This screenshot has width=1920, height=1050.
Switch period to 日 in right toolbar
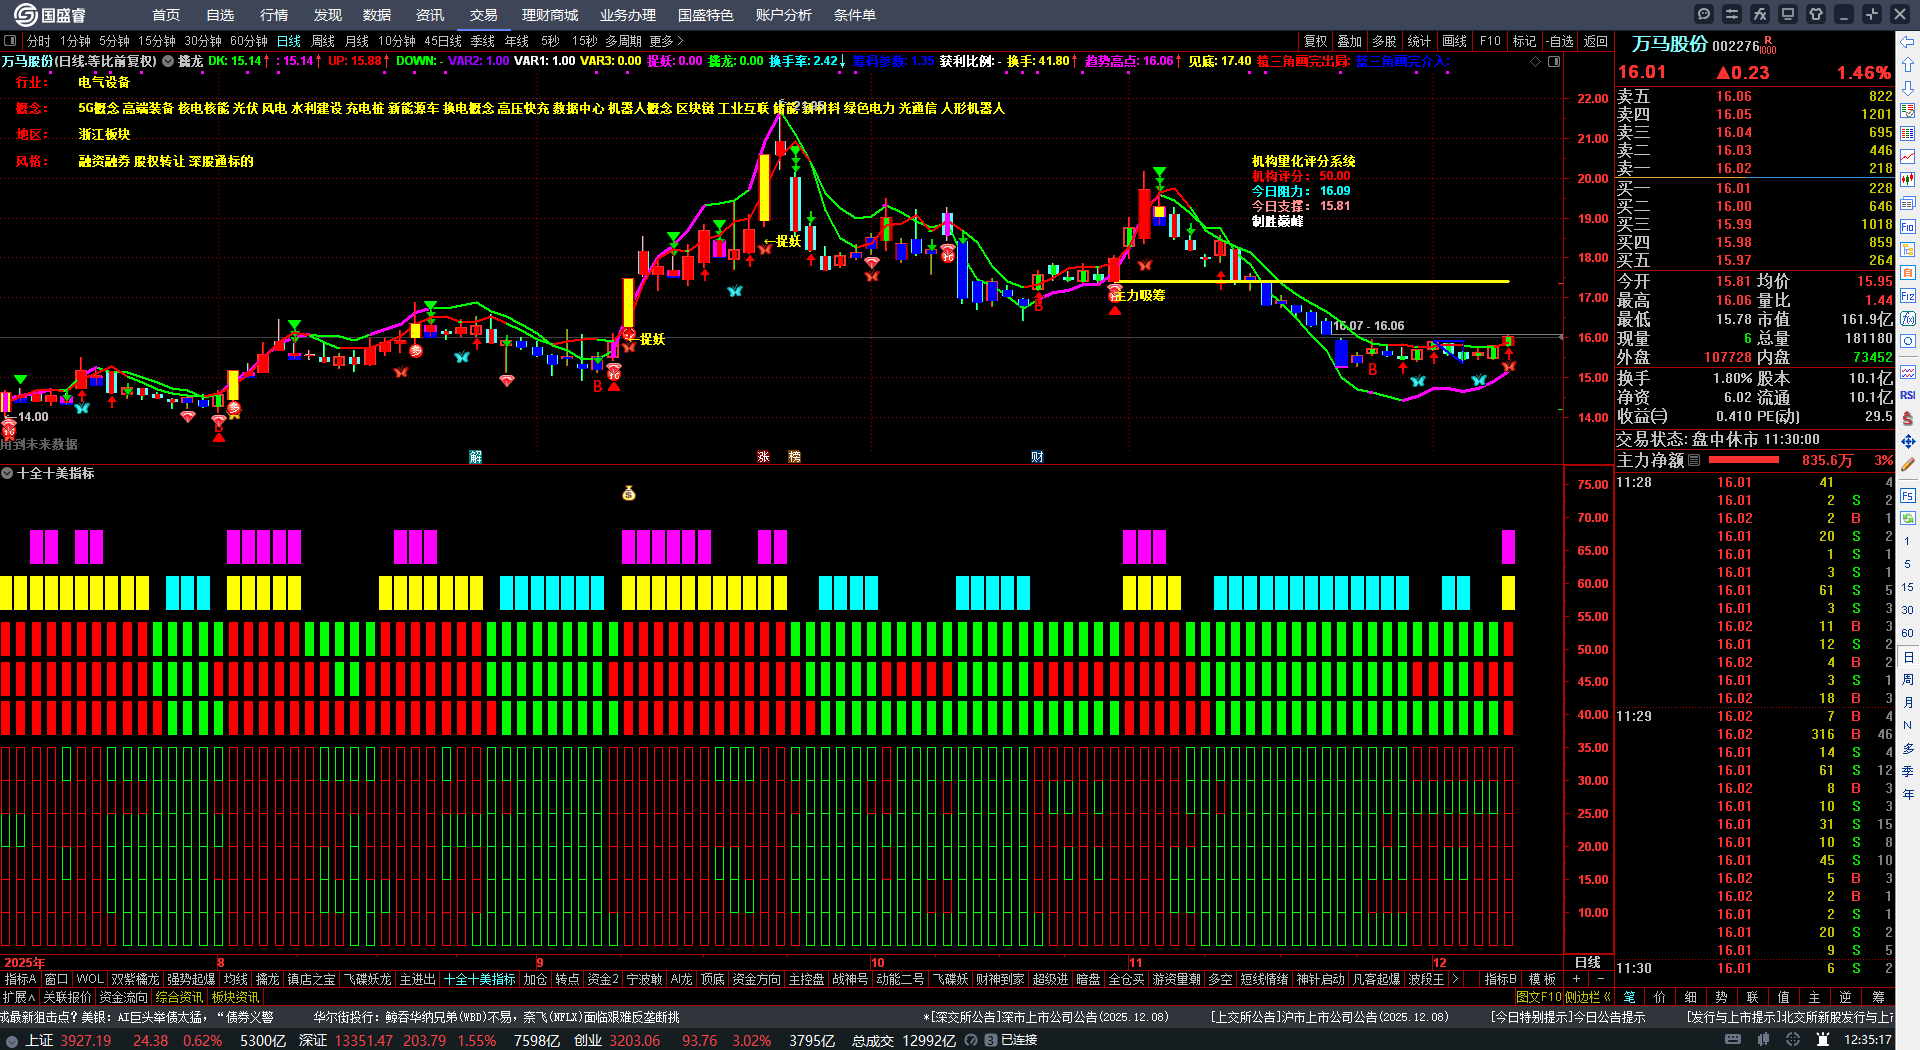pyautogui.click(x=1908, y=657)
